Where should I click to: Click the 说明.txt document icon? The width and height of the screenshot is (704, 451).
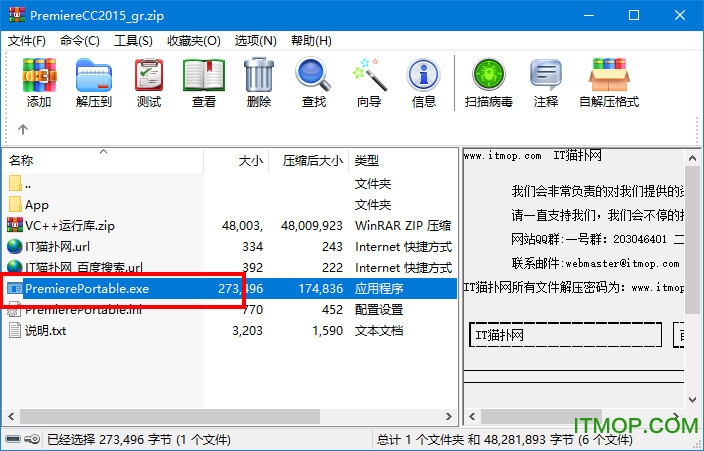click(x=15, y=330)
